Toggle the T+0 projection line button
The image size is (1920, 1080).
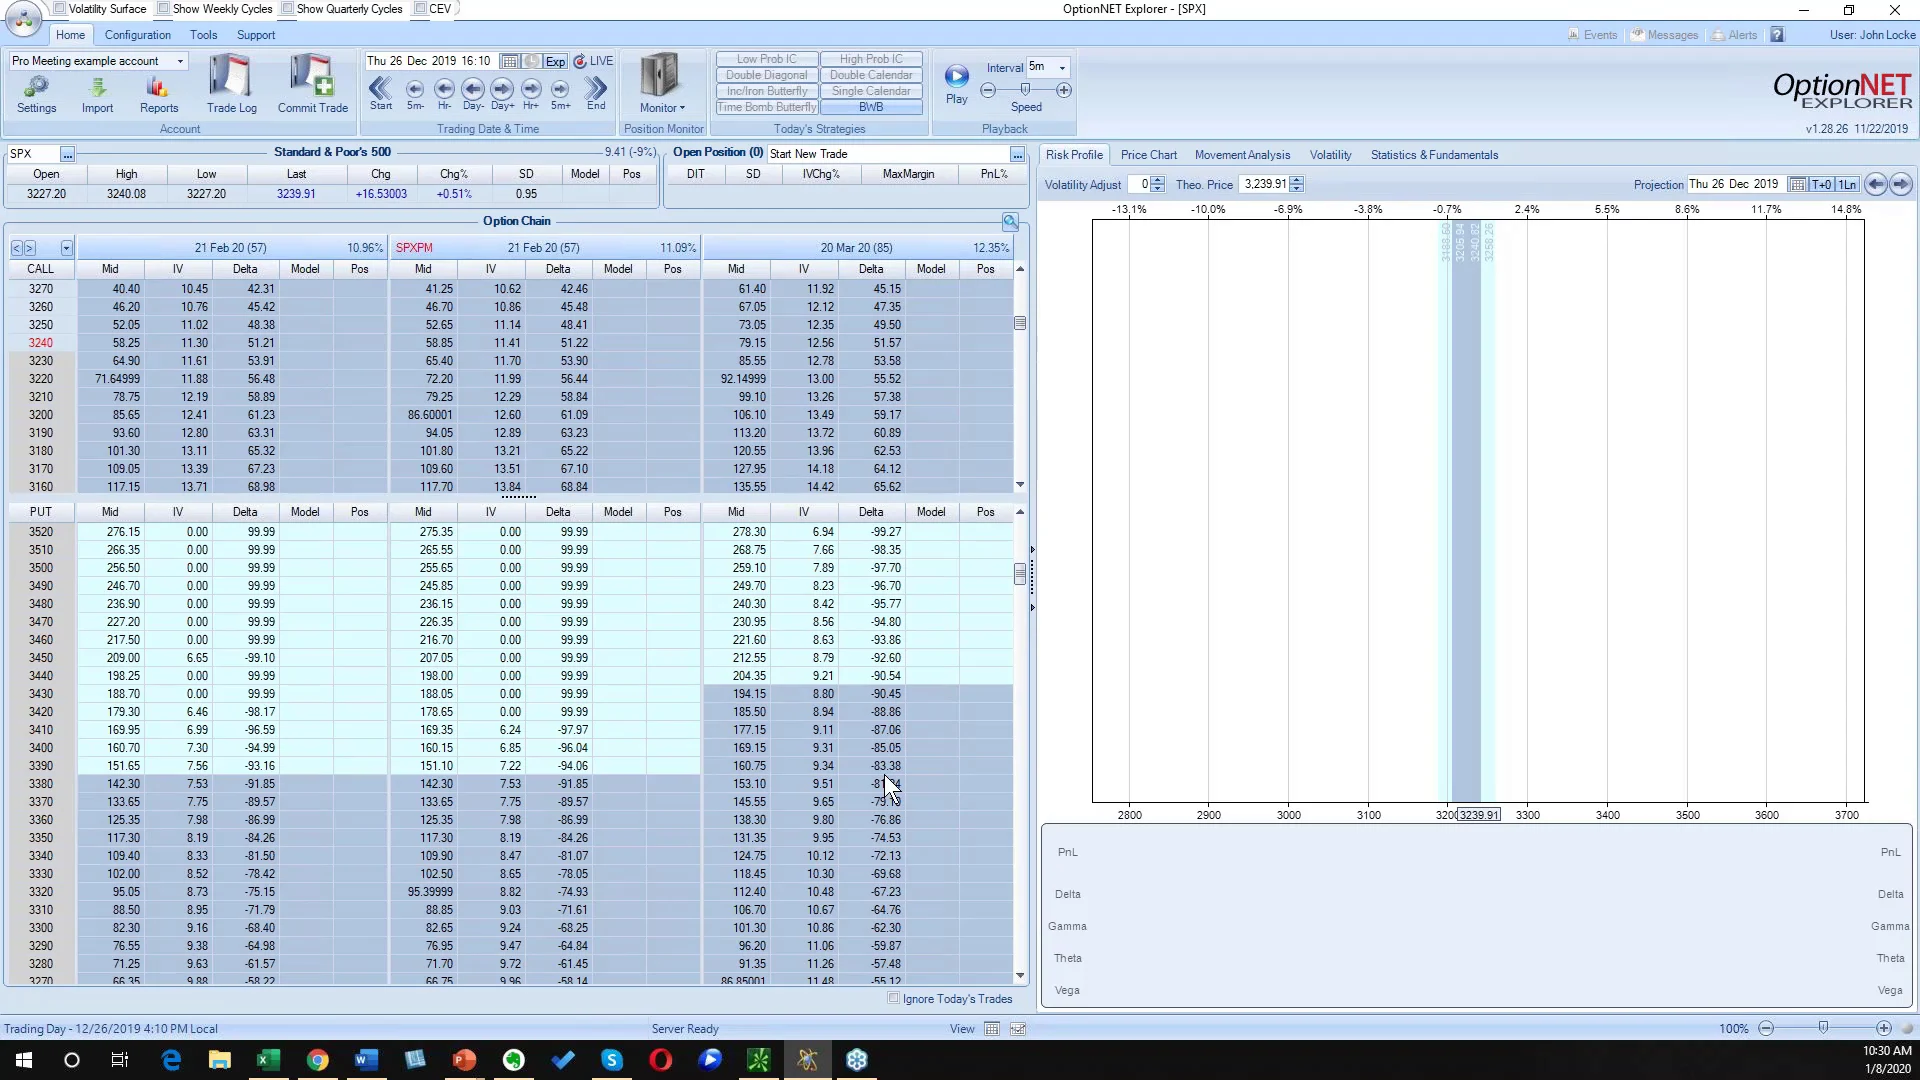pyautogui.click(x=1822, y=184)
